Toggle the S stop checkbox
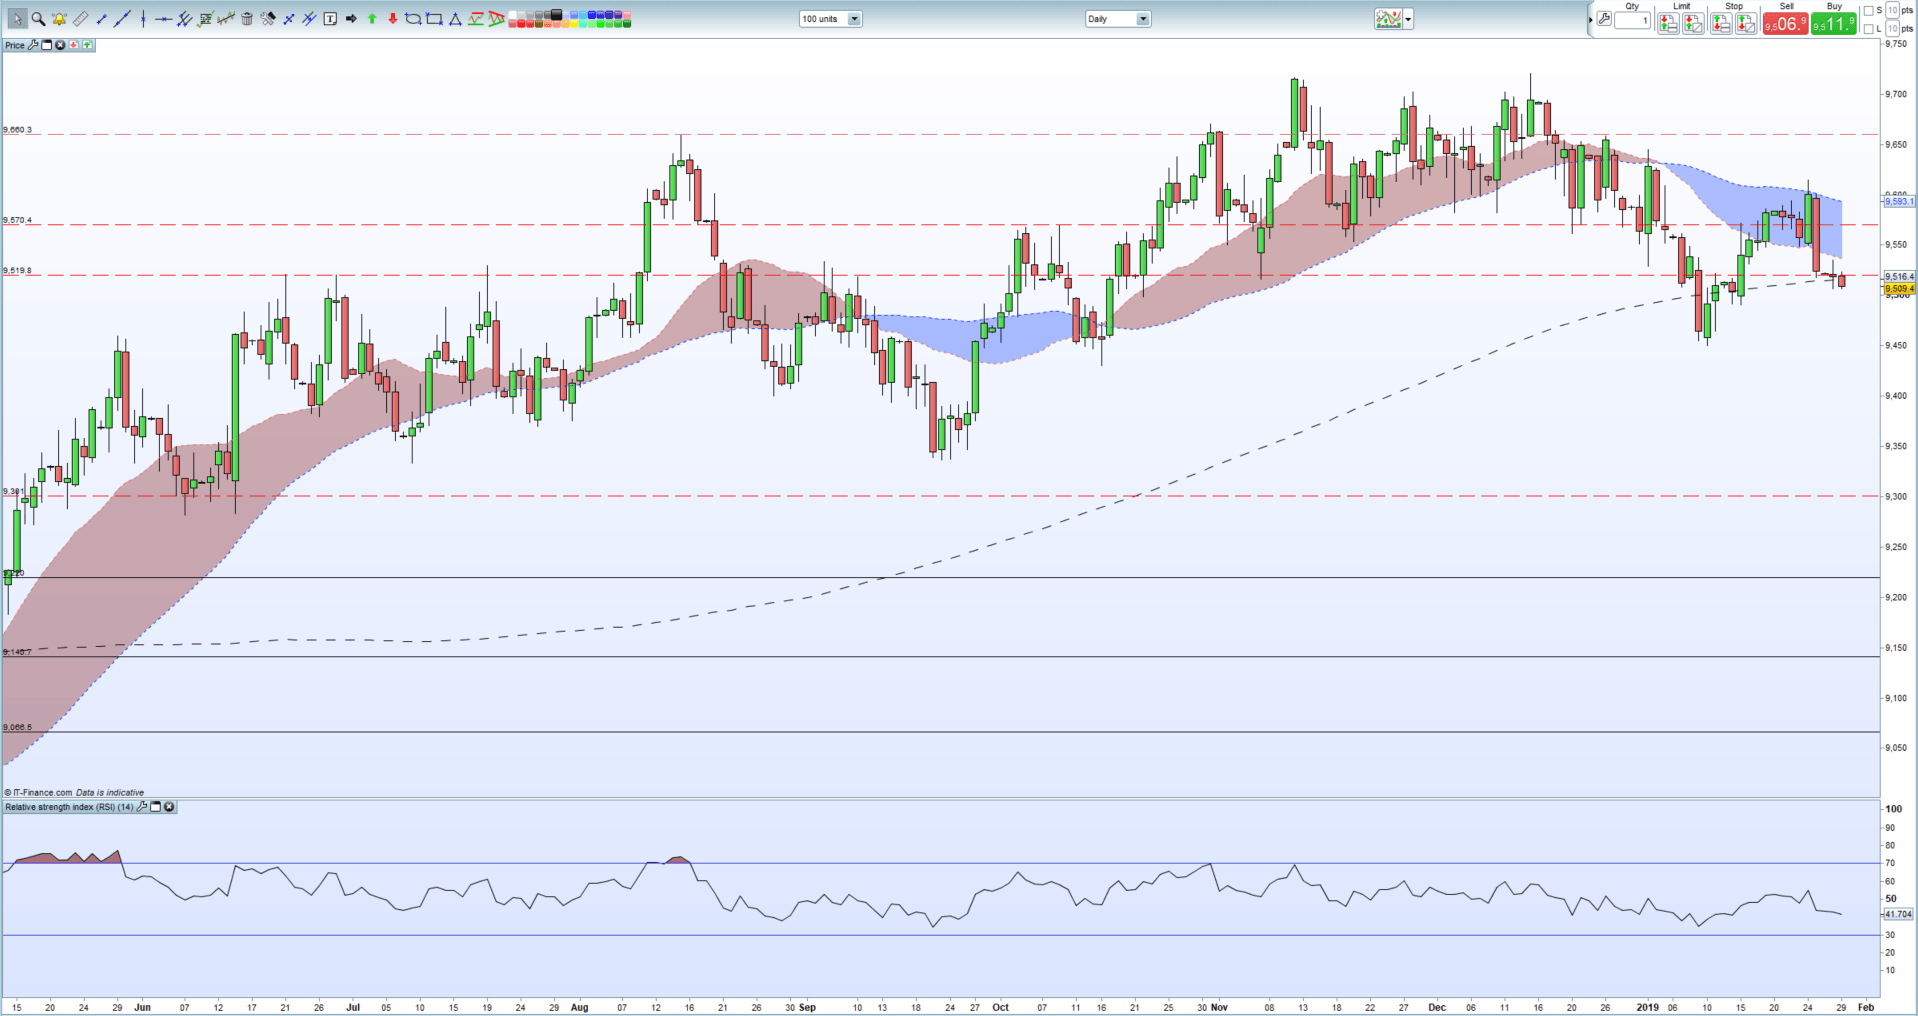The width and height of the screenshot is (1918, 1016). click(x=1868, y=10)
